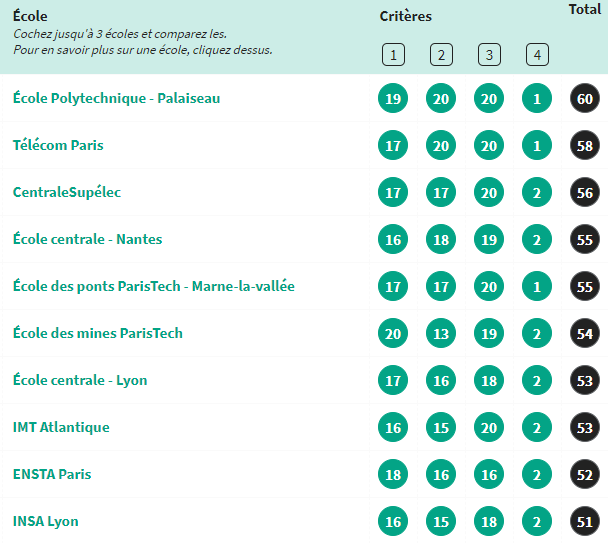Click criterion 1 header box
The height and width of the screenshot is (543, 608).
pyautogui.click(x=393, y=55)
